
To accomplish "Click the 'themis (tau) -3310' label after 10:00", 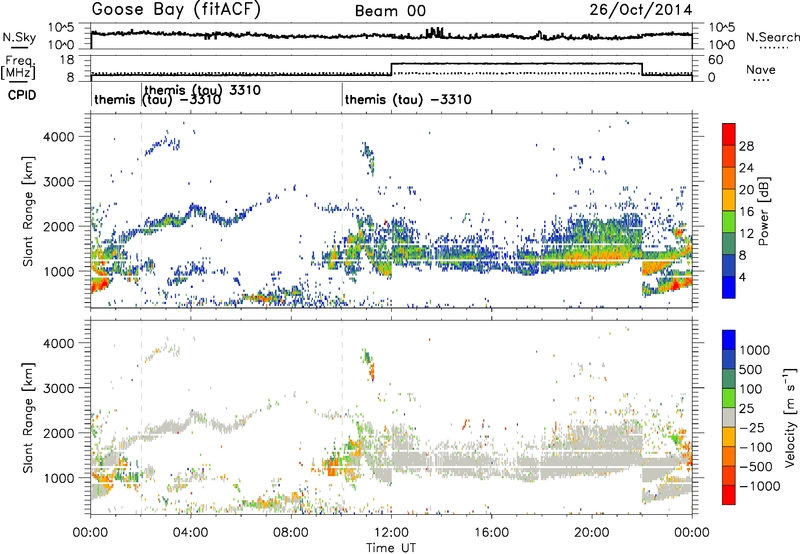I will pos(408,99).
